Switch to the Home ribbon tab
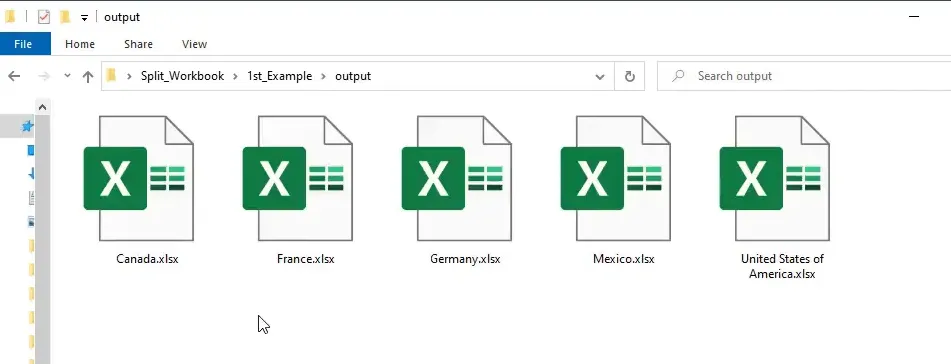The image size is (951, 364). click(80, 44)
